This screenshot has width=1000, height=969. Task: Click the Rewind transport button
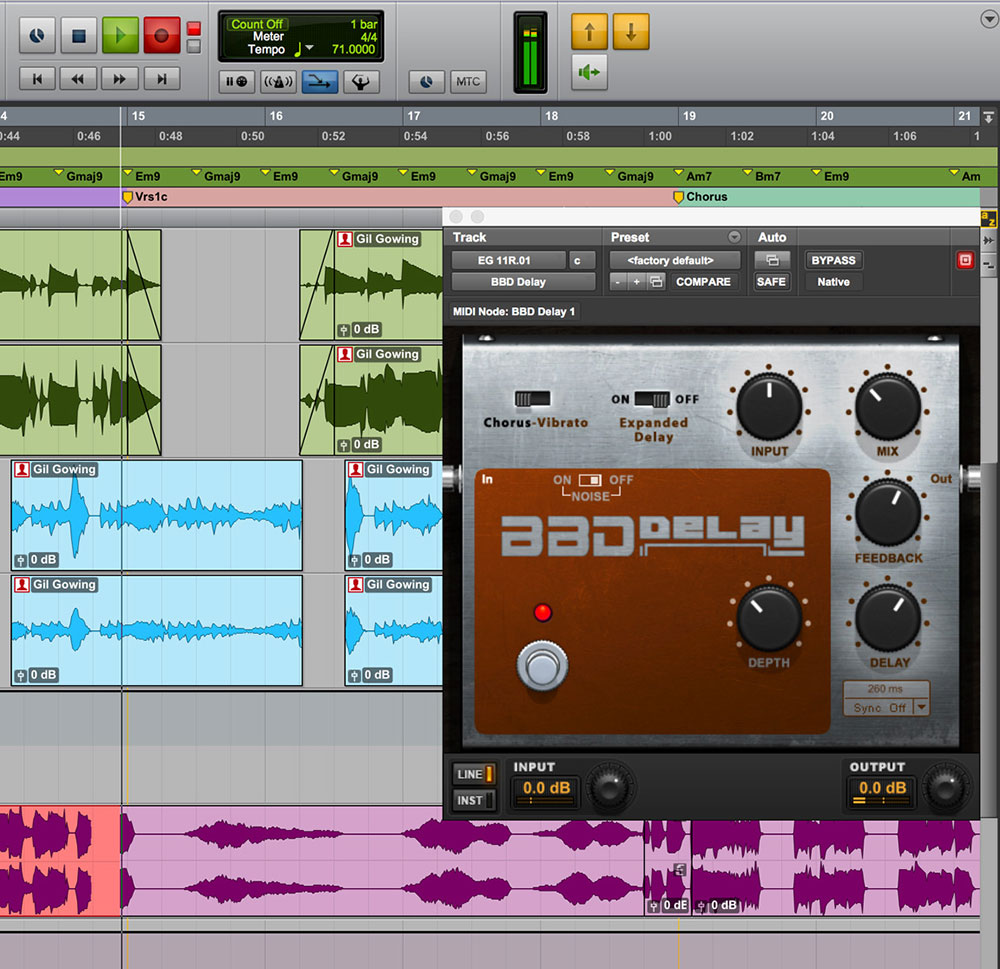tap(78, 79)
